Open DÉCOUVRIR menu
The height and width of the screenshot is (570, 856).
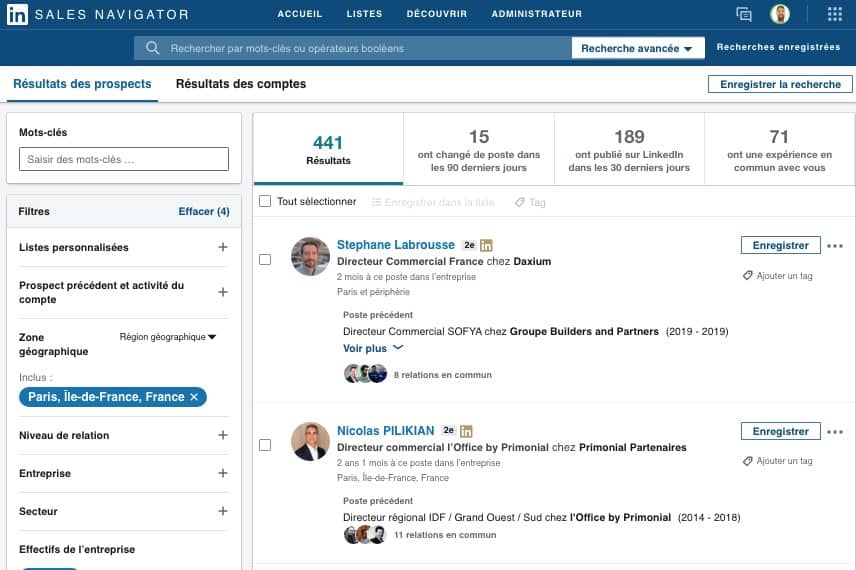tap(437, 14)
